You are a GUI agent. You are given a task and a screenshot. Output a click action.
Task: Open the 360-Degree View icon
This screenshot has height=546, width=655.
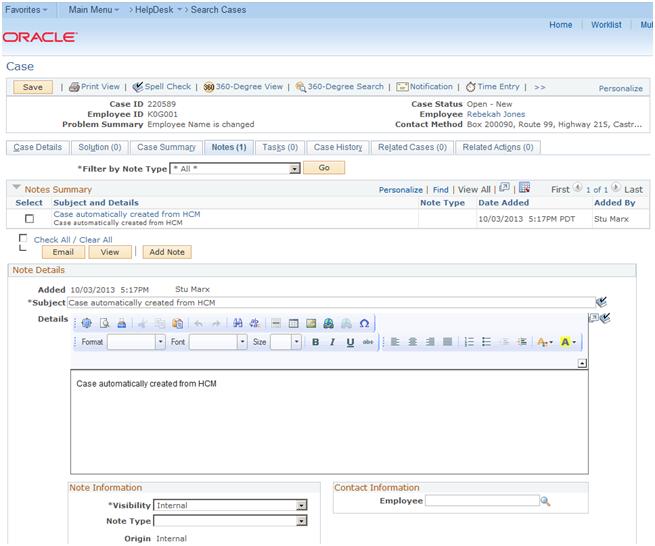coord(208,87)
